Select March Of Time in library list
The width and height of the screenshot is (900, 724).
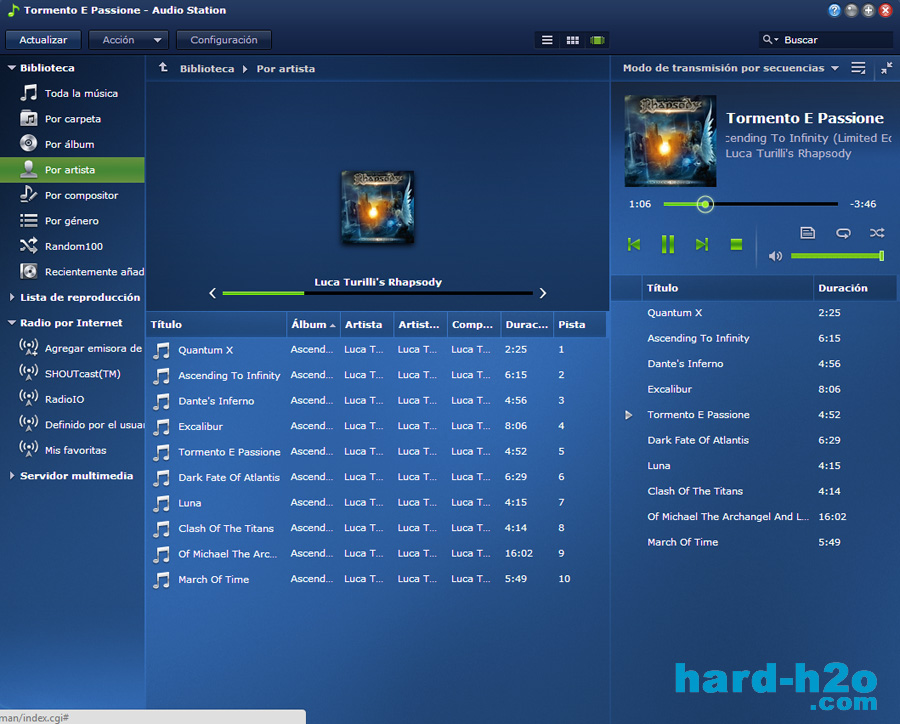pos(377,579)
